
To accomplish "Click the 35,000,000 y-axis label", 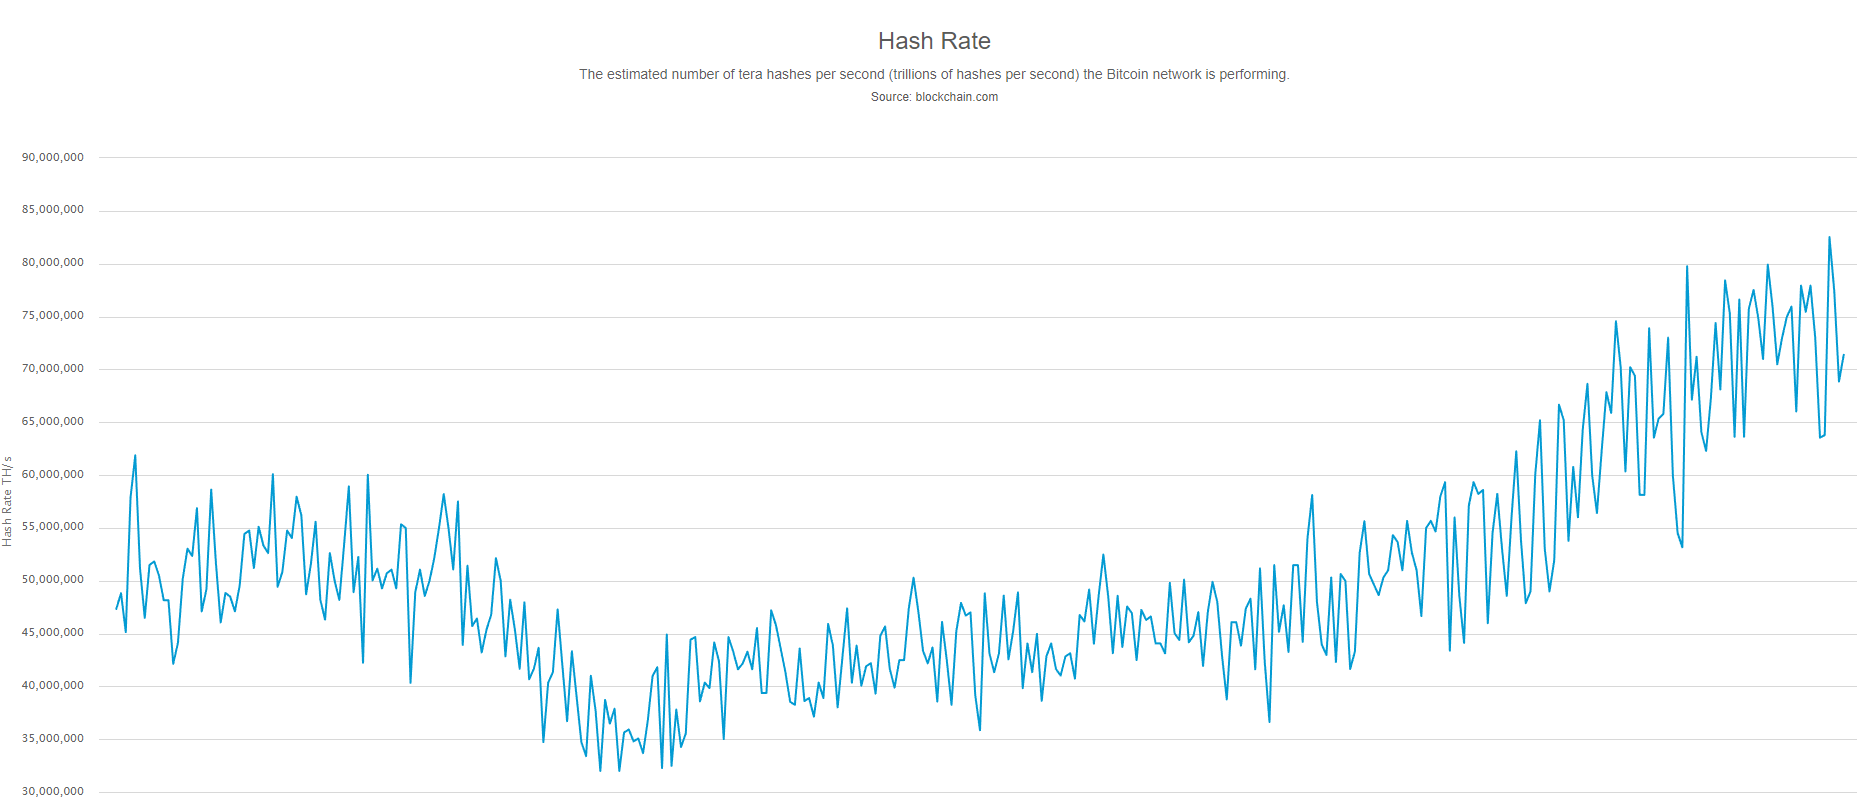I will 53,739.
